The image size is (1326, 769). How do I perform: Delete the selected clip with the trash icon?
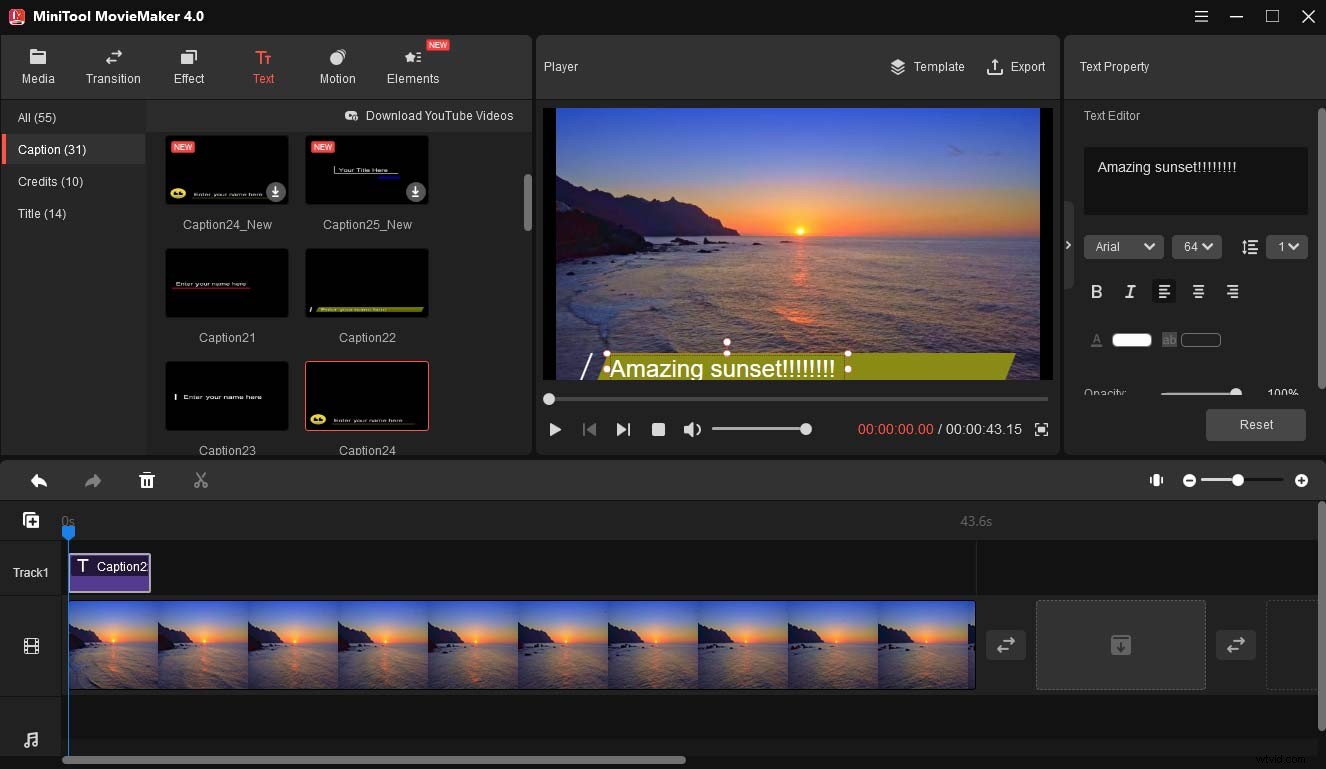[x=147, y=480]
